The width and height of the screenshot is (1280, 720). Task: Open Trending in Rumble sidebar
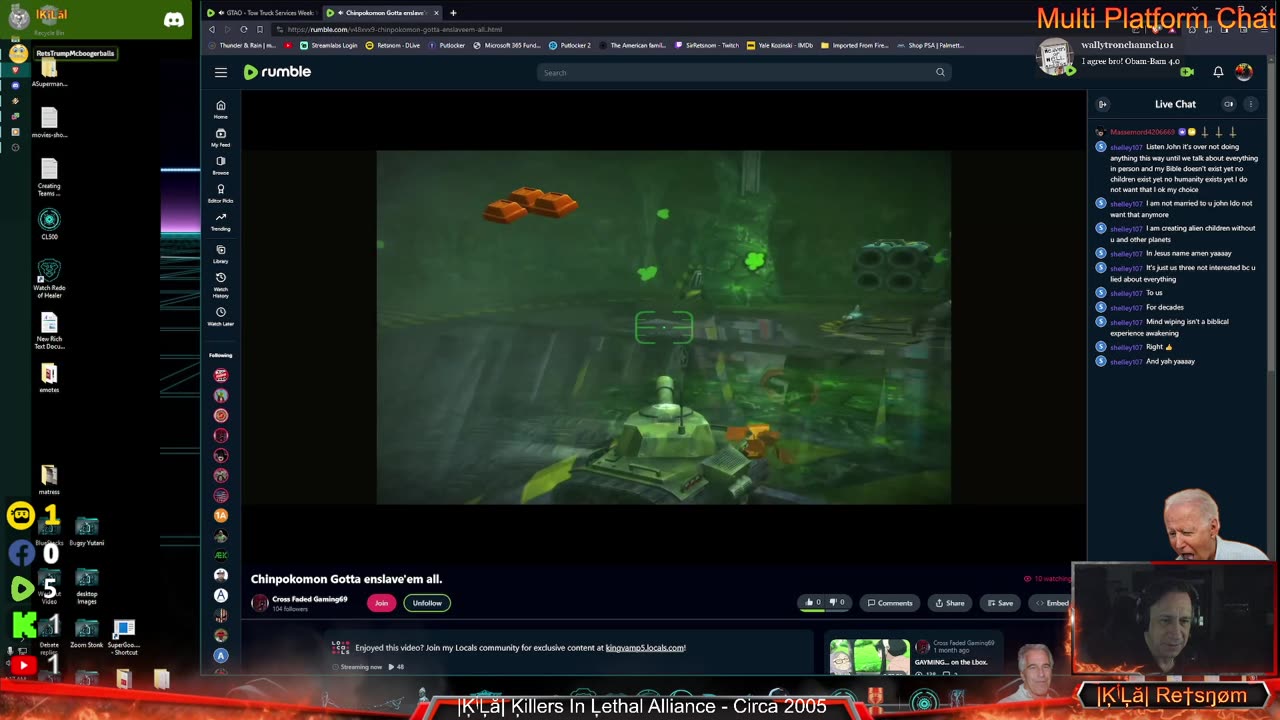(x=221, y=221)
